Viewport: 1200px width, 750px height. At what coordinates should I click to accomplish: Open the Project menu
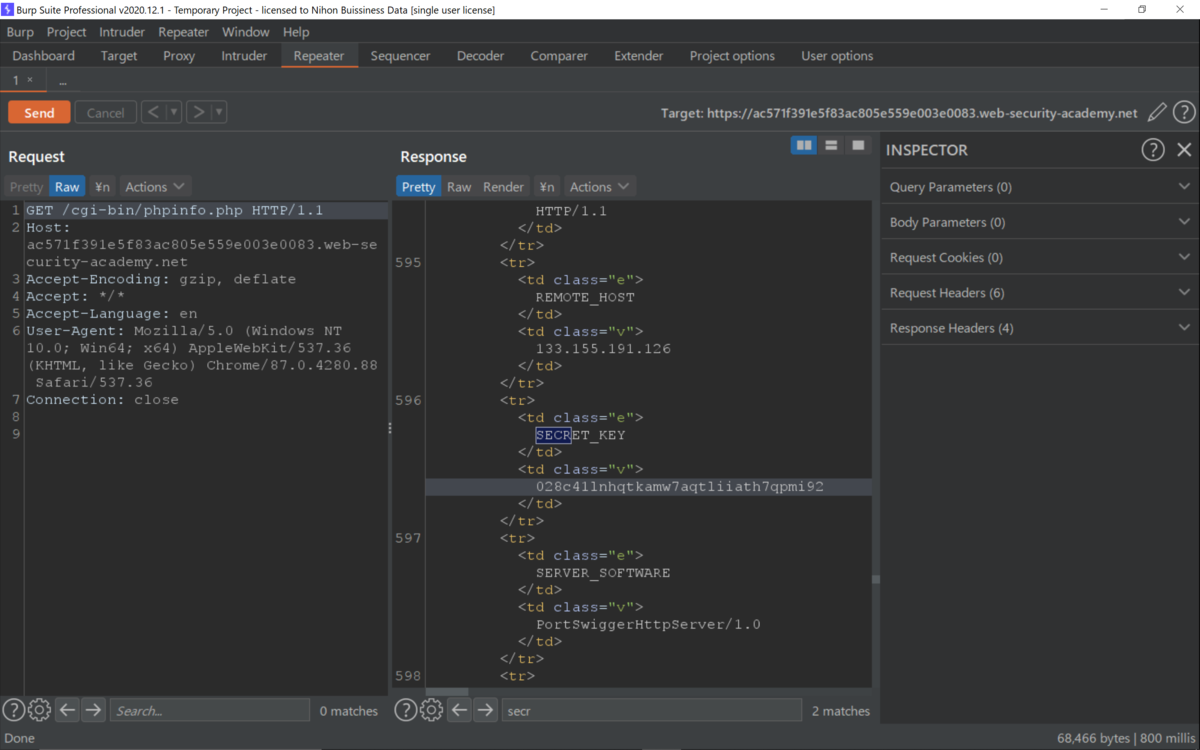tap(67, 32)
